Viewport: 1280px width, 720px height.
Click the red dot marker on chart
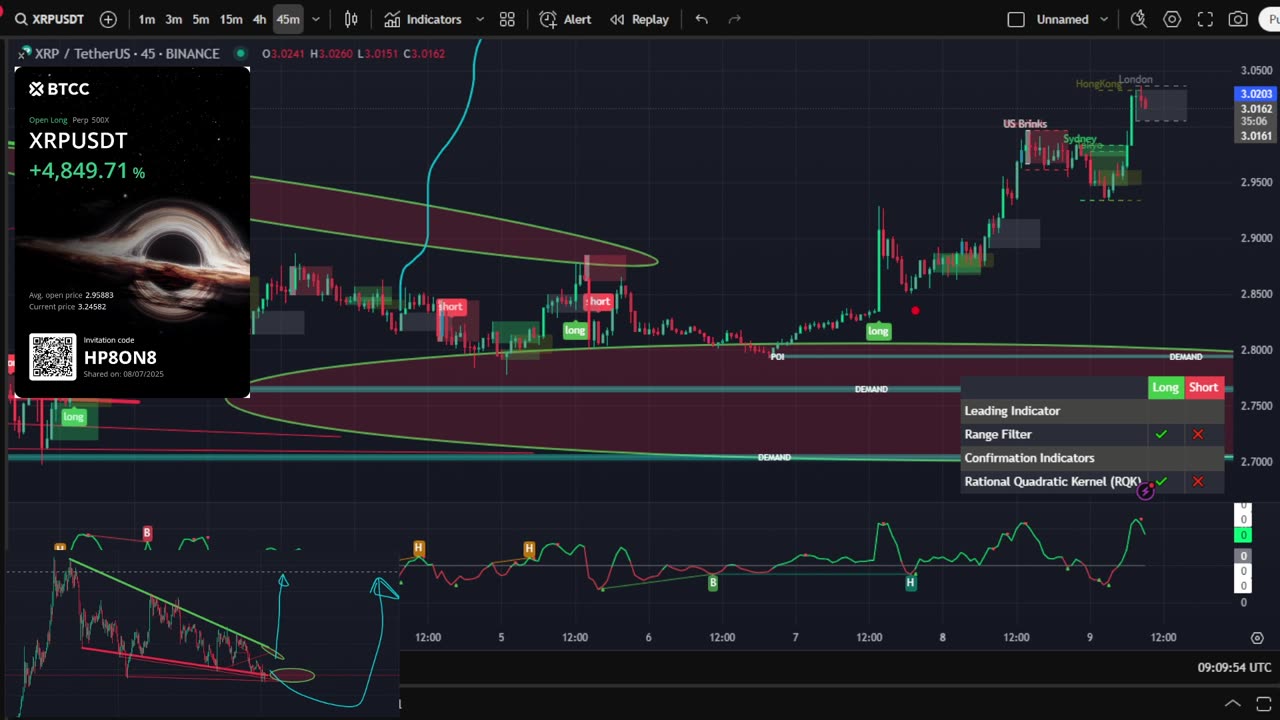pyautogui.click(x=915, y=311)
